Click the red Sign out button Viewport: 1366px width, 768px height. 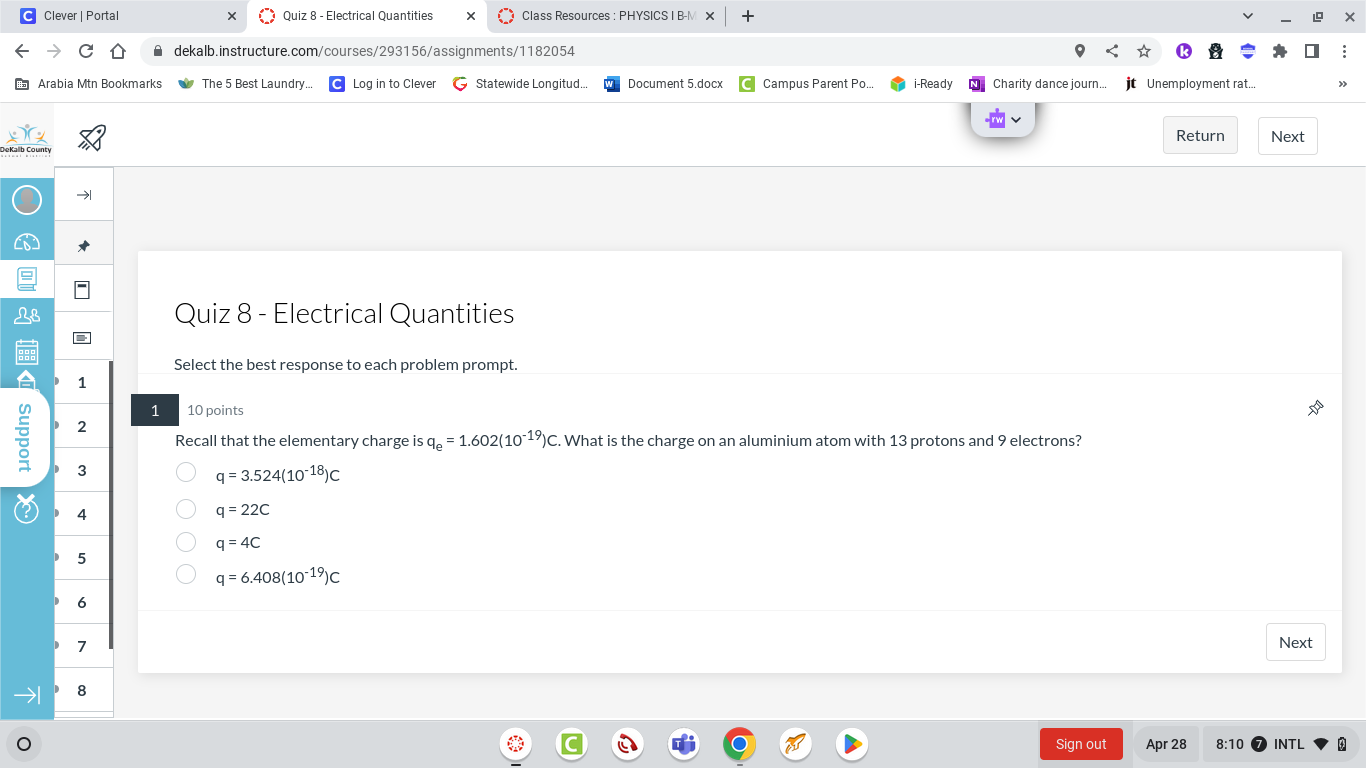pos(1081,743)
